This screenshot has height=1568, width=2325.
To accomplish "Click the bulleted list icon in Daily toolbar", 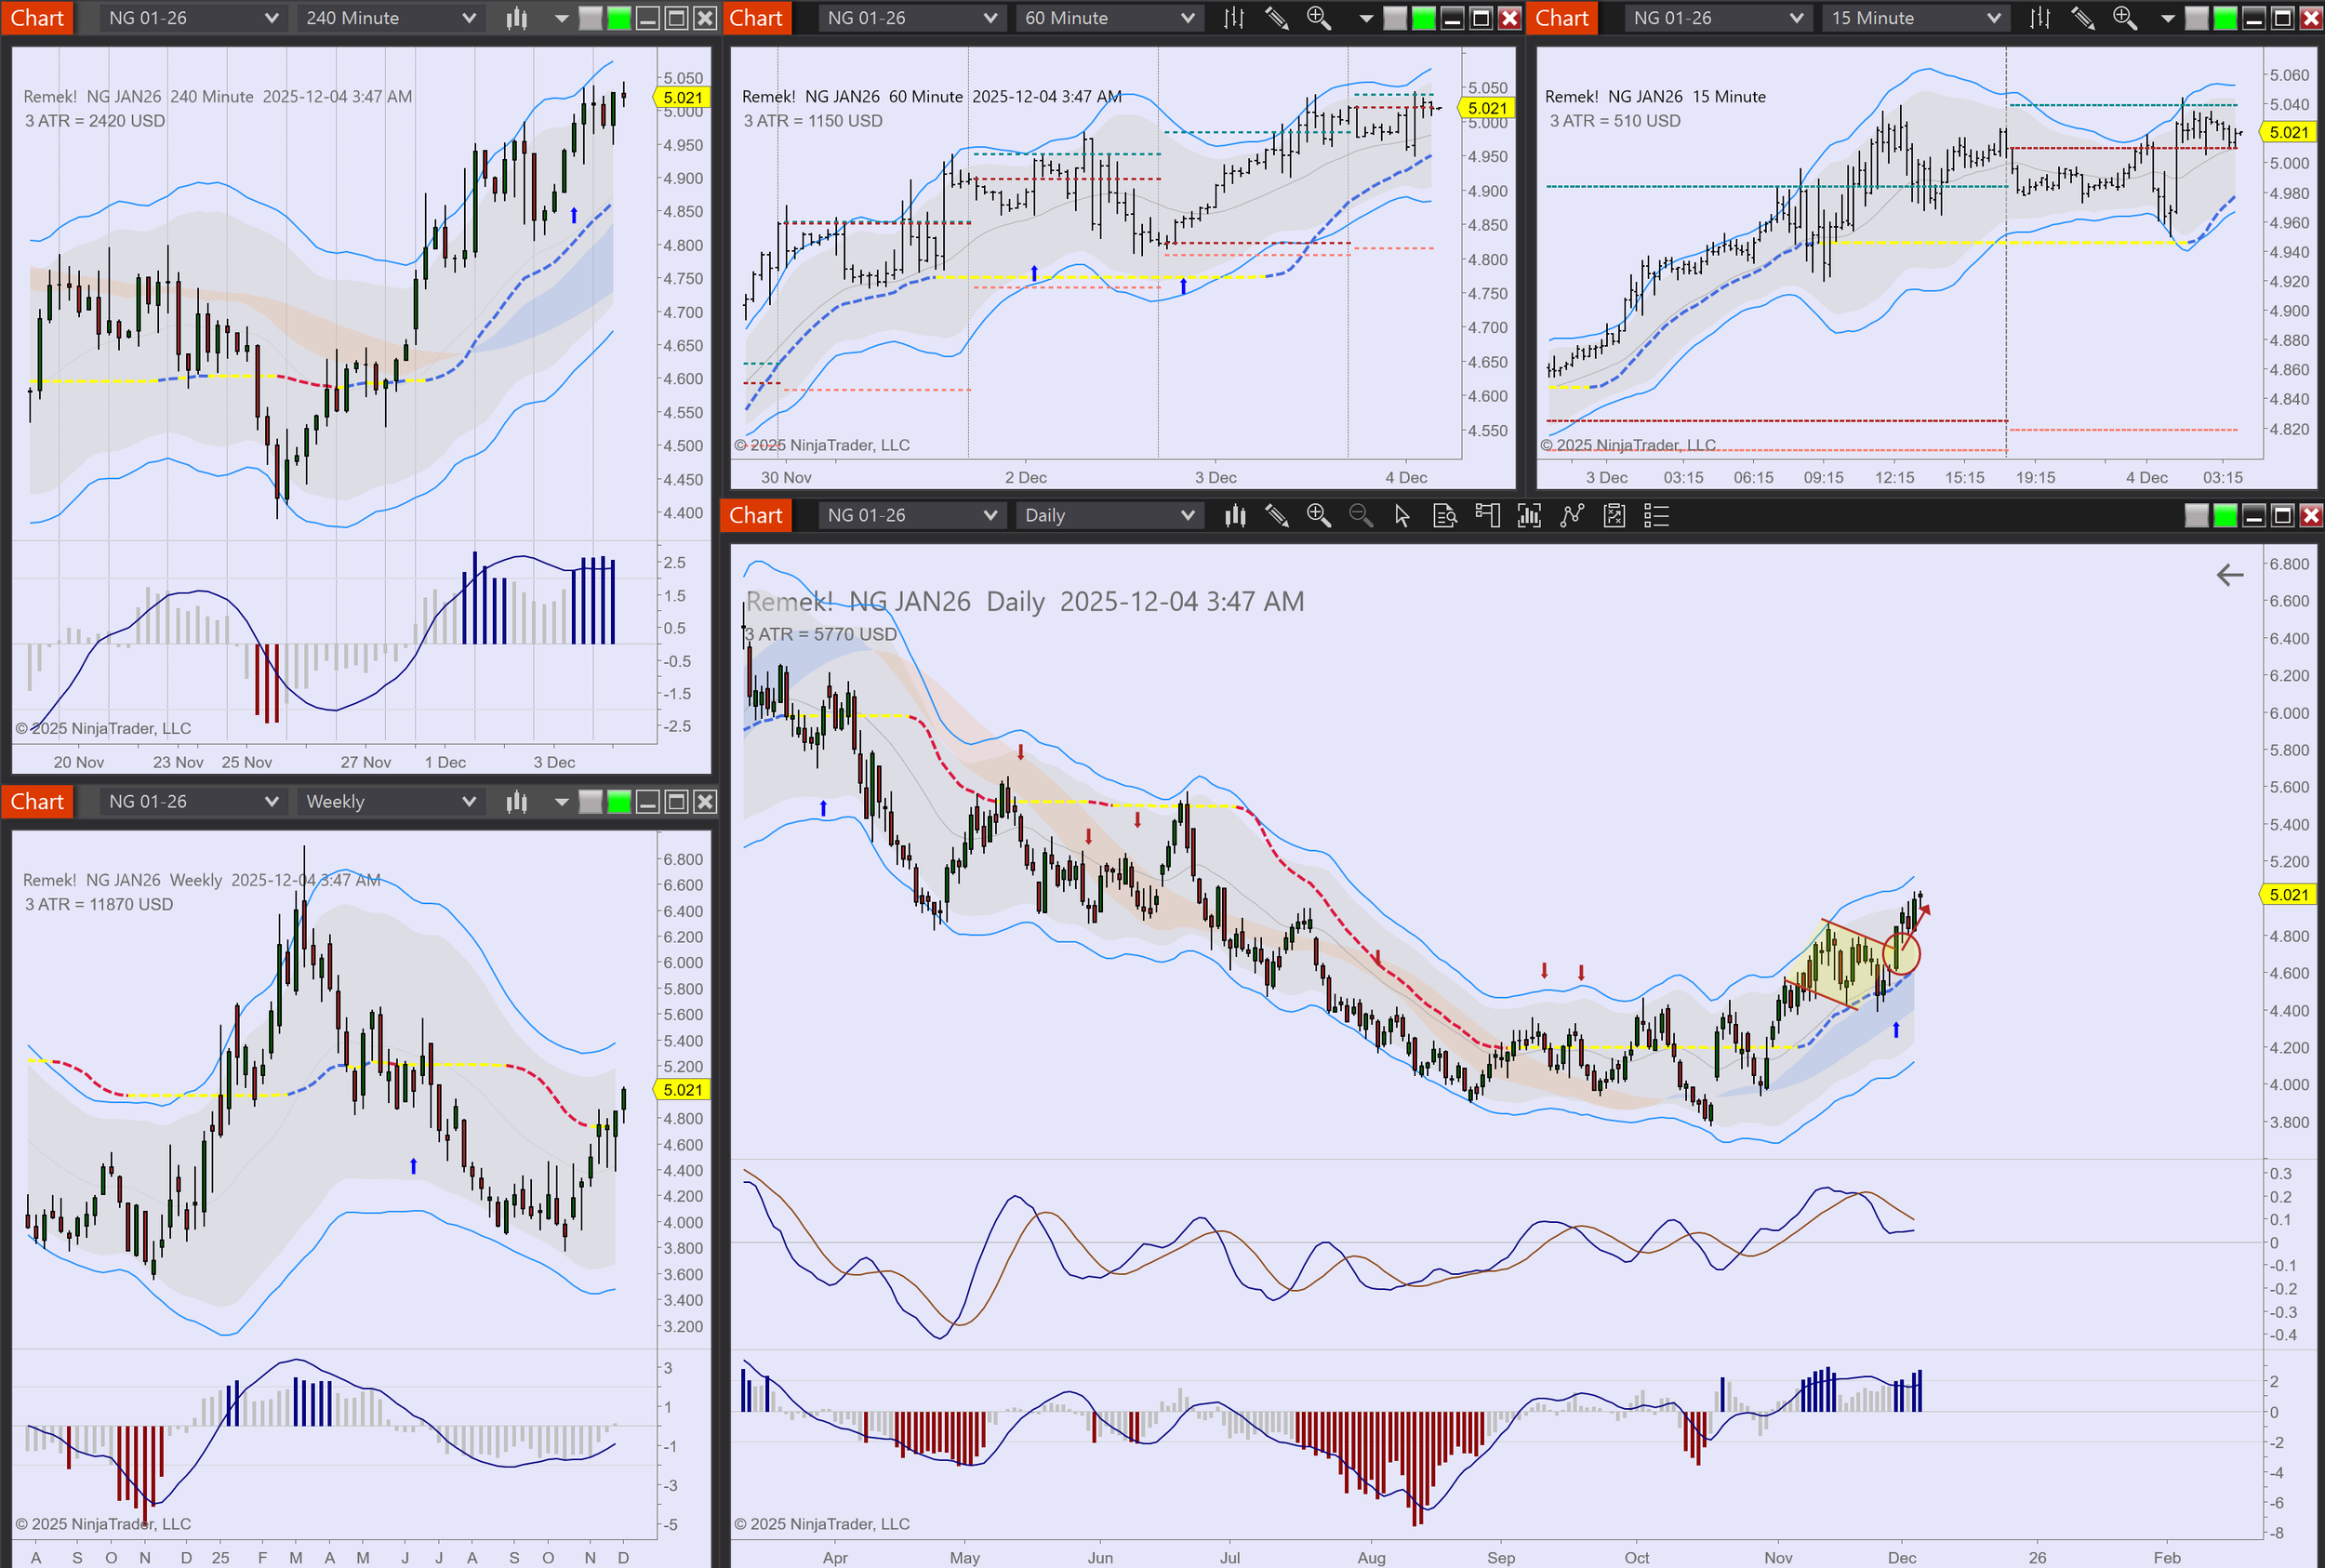I will coord(1656,515).
